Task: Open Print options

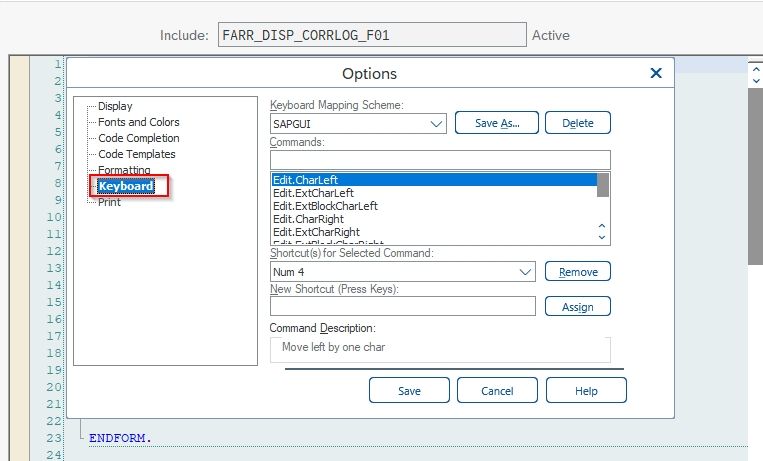Action: 109,202
